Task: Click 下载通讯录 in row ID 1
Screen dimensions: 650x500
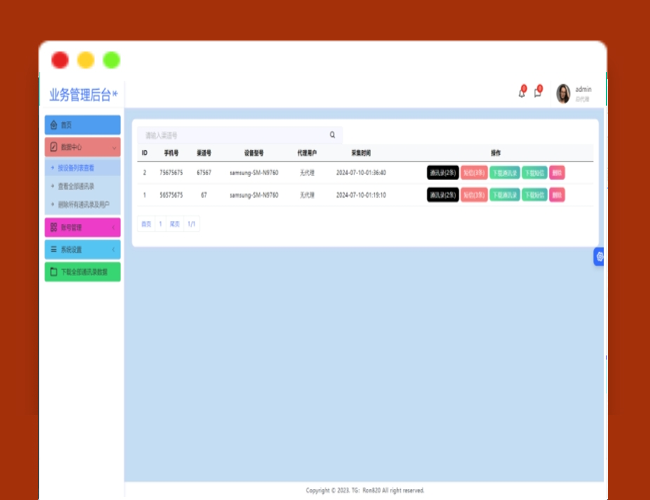Action: 504,195
